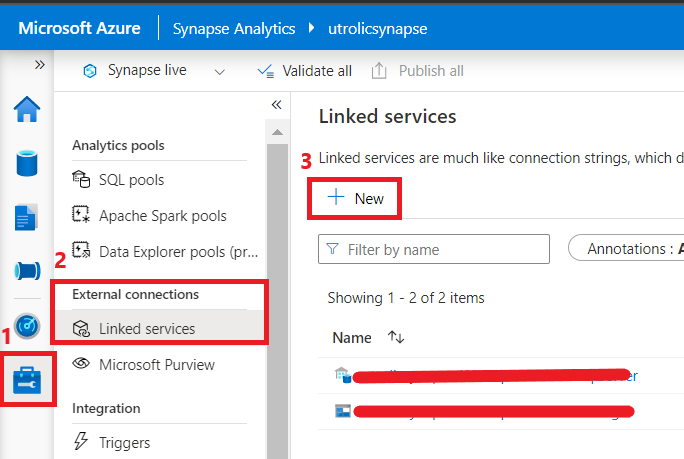
Task: Sort linked services by Name
Action: pos(395,338)
